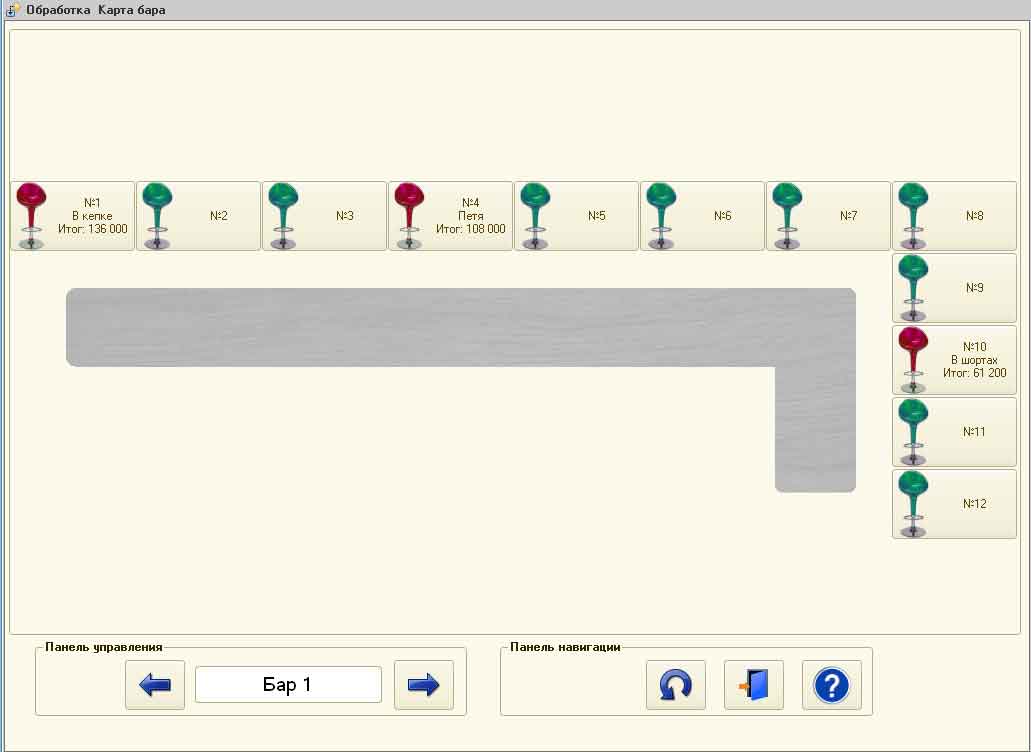Open help with the question mark icon
Screen dimensions: 1031x752
point(831,685)
